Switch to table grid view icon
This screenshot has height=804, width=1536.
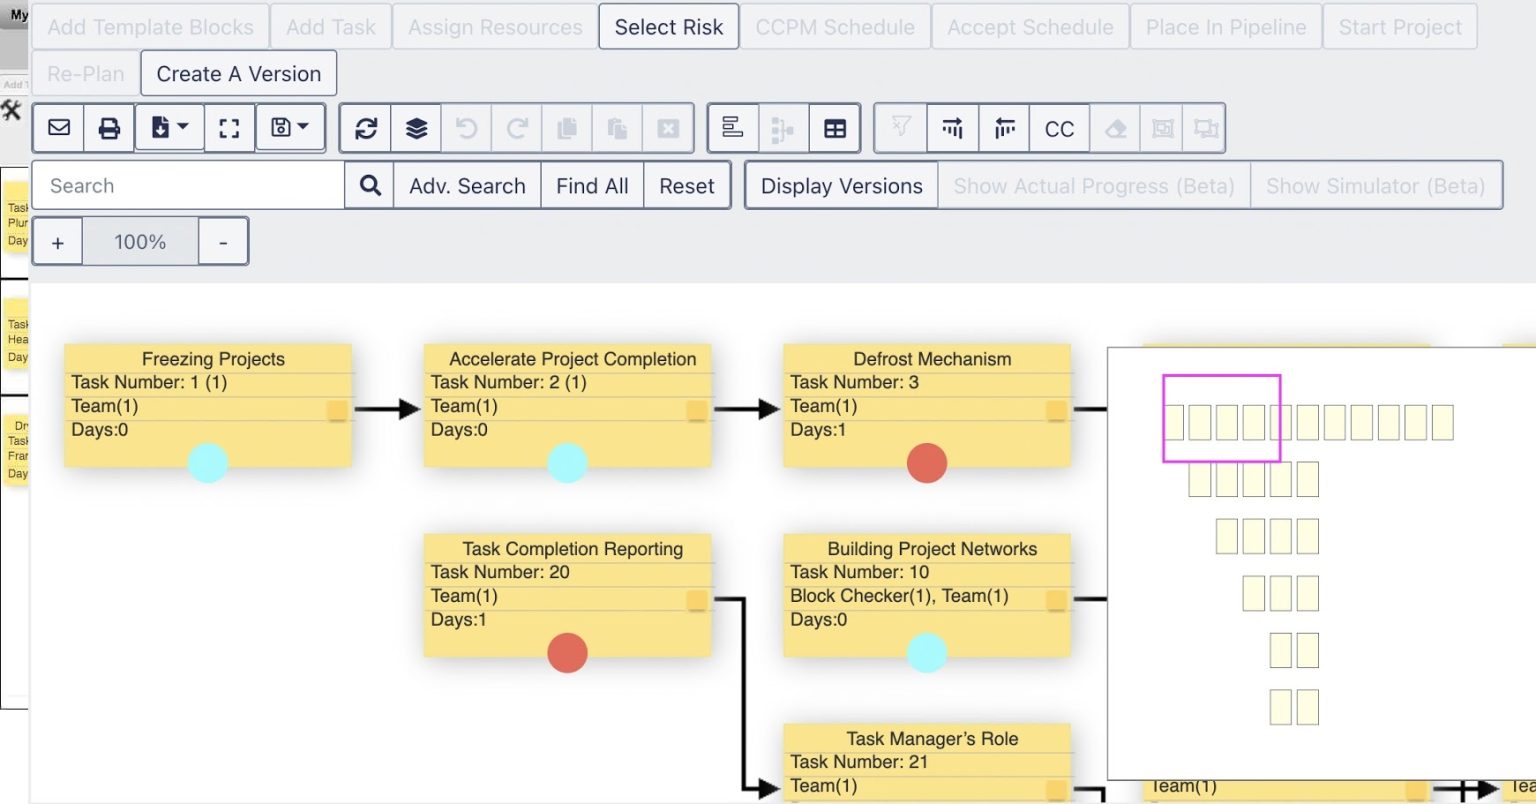point(834,128)
